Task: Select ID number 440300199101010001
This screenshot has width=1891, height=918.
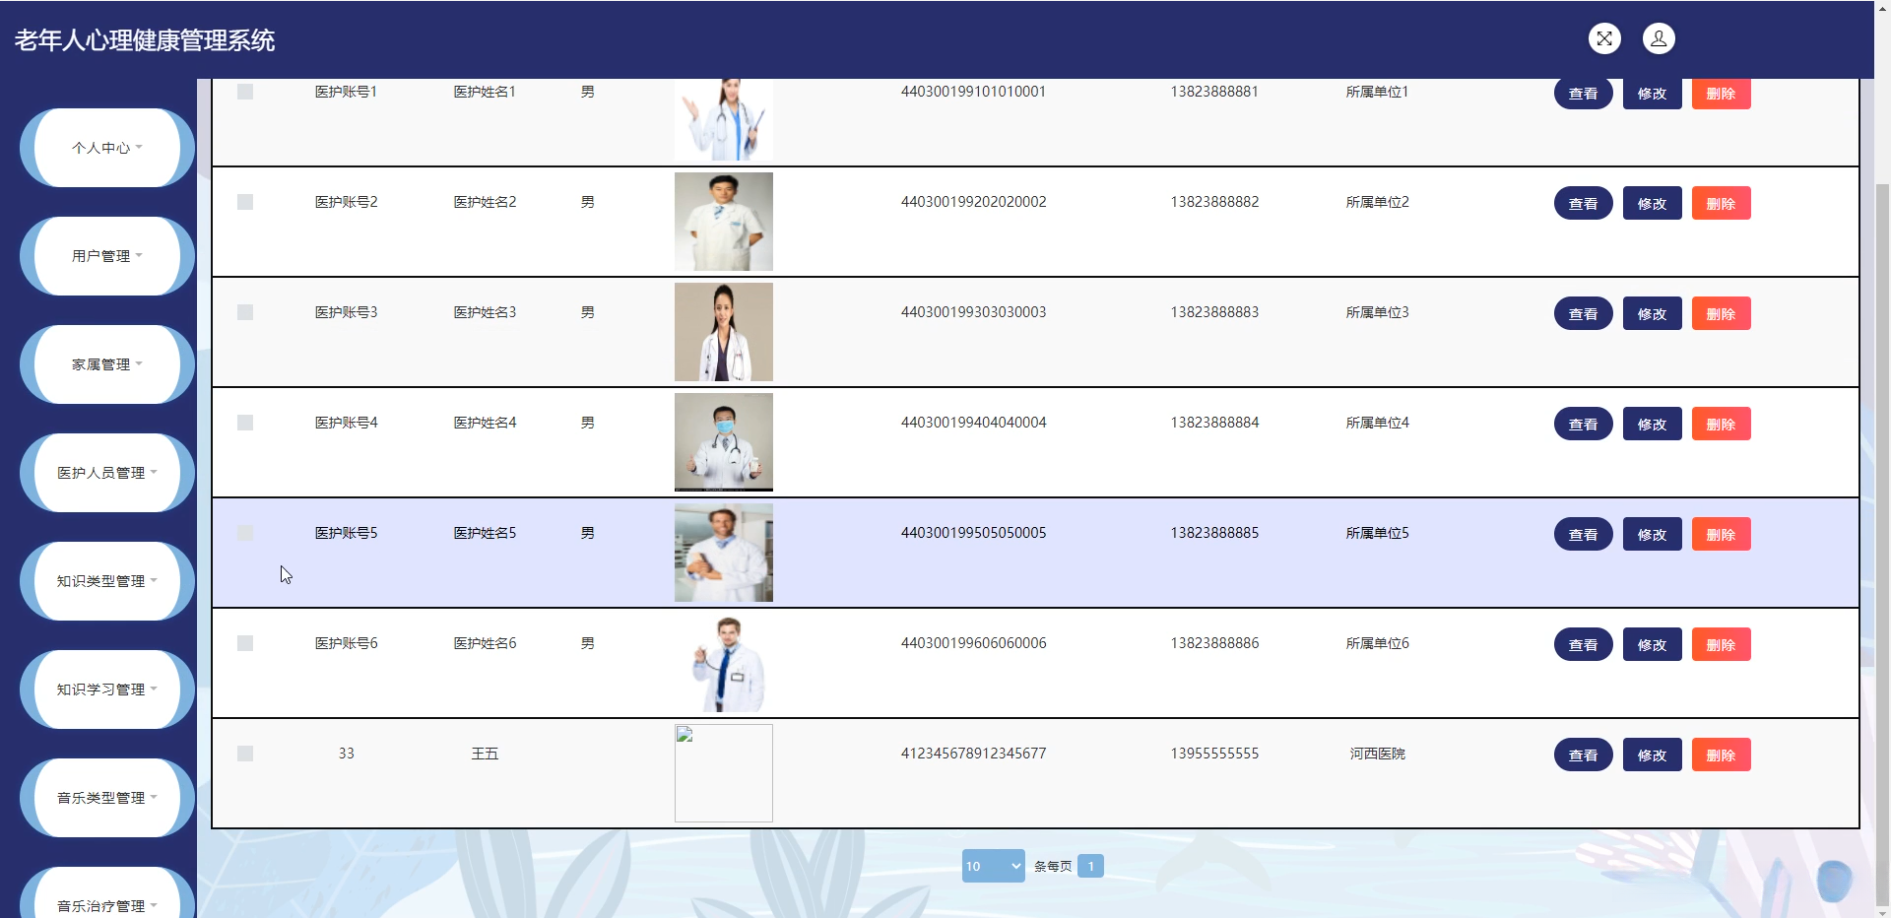Action: [973, 92]
